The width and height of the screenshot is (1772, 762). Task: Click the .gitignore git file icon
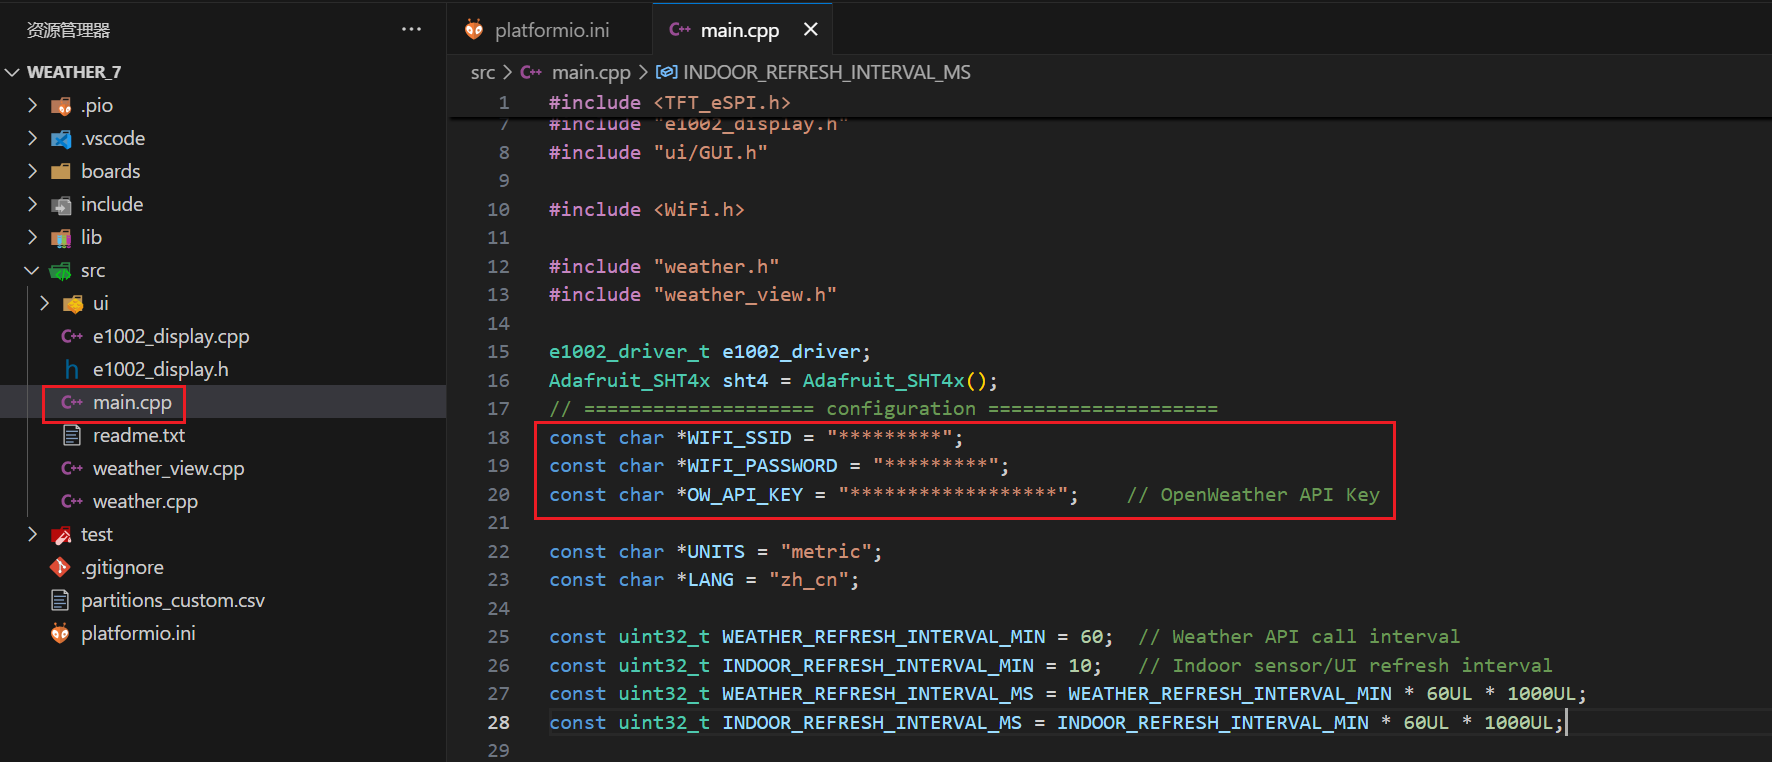coord(60,567)
